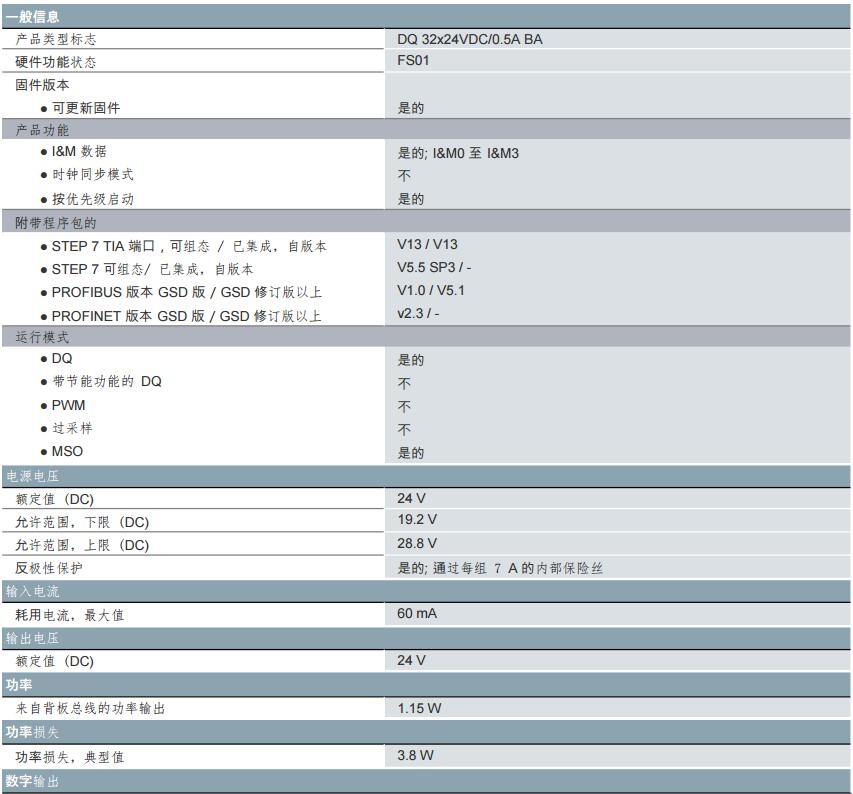Click the '耗用电流, 最大值' label
The image size is (853, 794).
(x=69, y=615)
